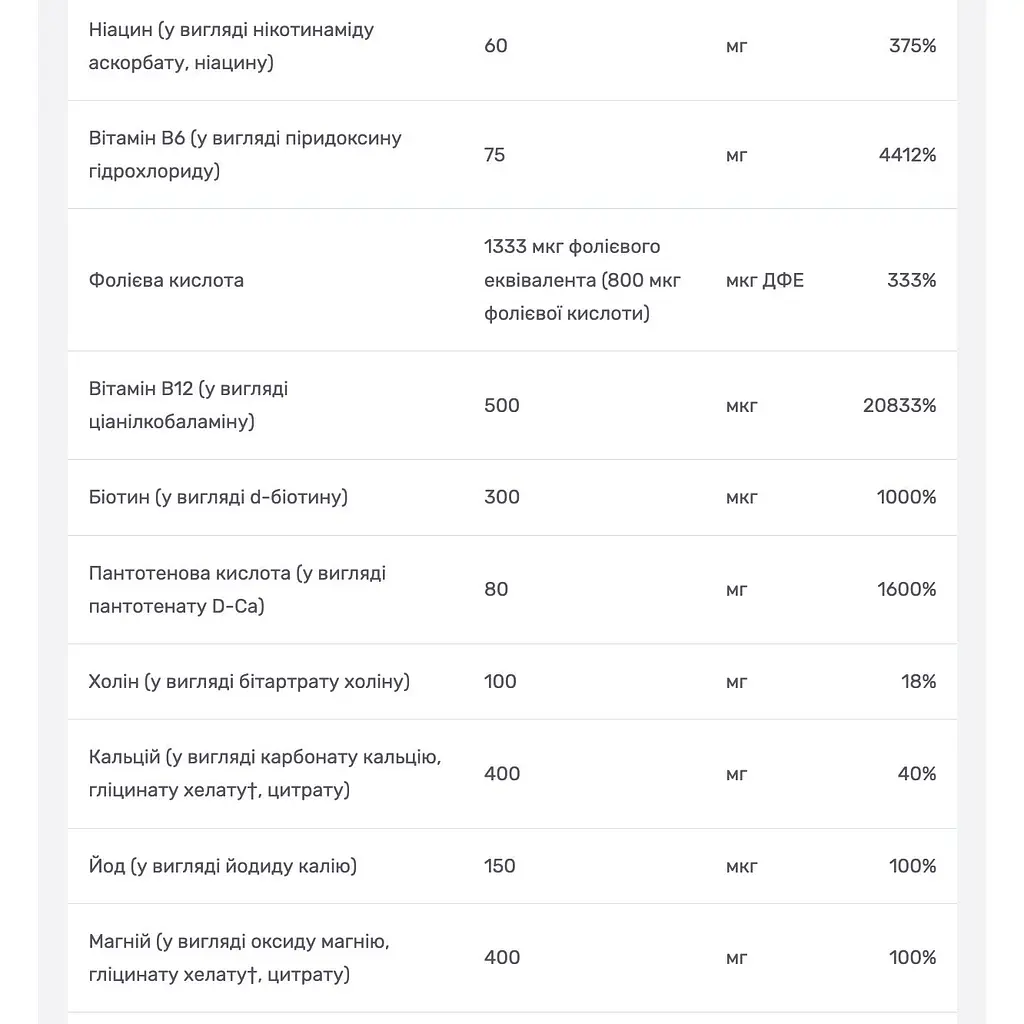Click the 333% folic acid daily value
The image size is (1024, 1024).
pyautogui.click(x=911, y=280)
